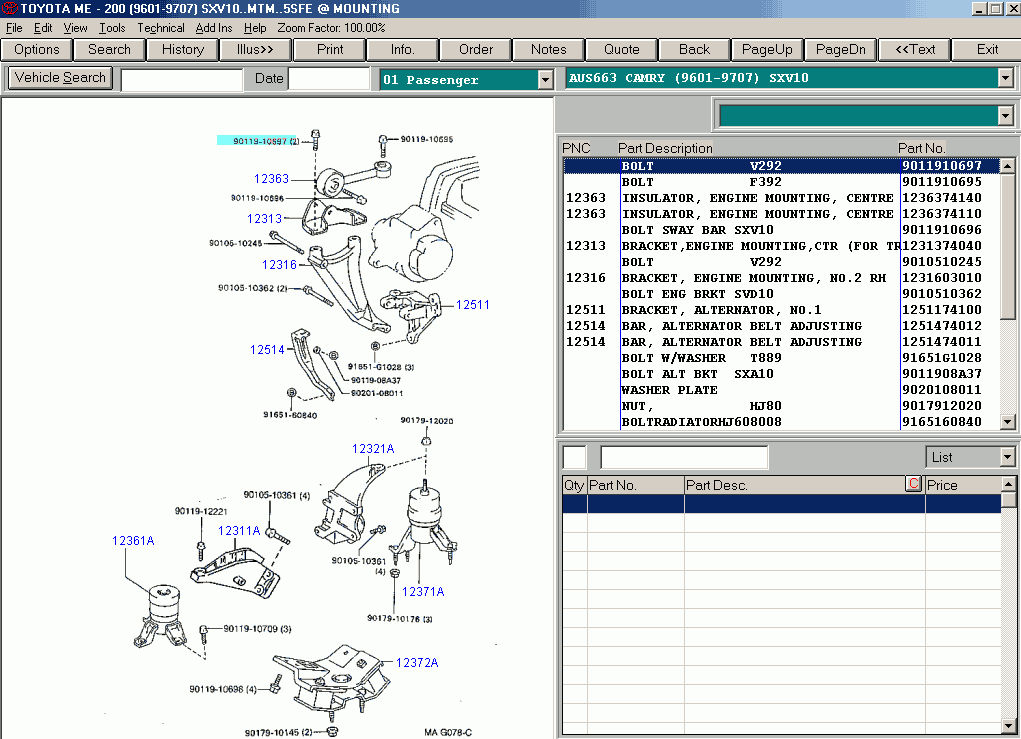Click the Order button
1021x739 pixels.
pos(475,49)
